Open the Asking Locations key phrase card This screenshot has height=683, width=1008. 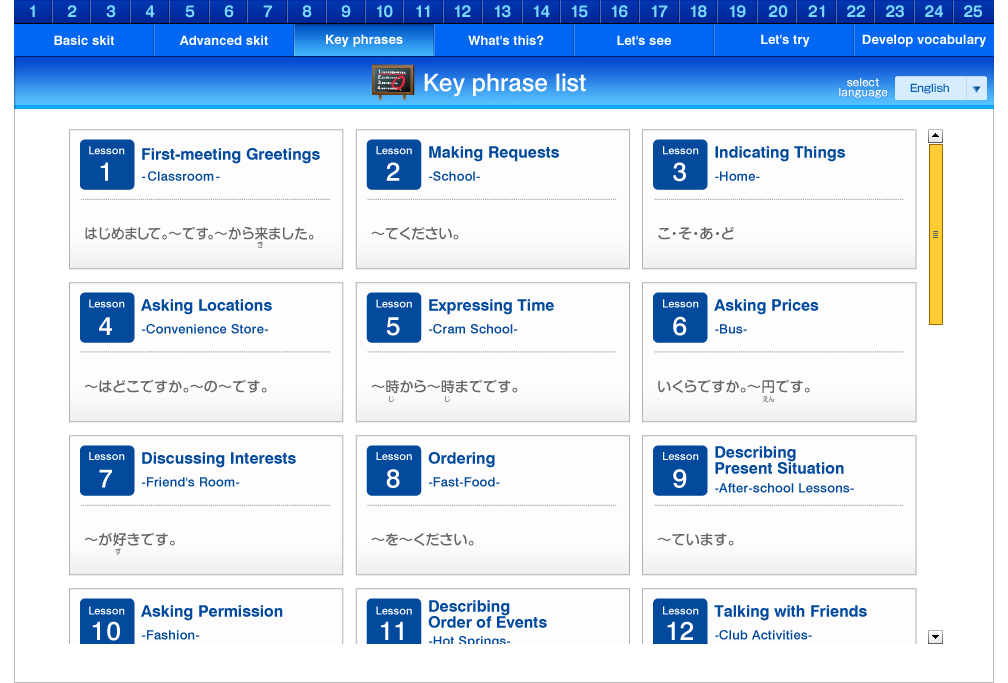pyautogui.click(x=205, y=351)
